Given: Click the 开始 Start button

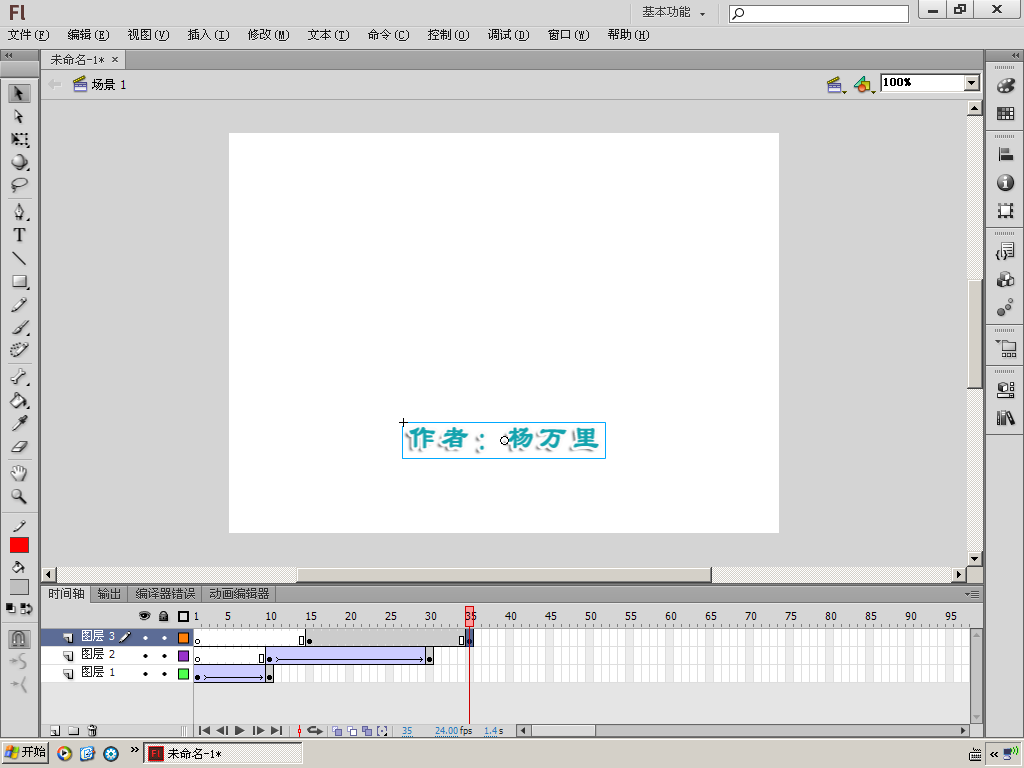Looking at the screenshot, I should pos(25,752).
